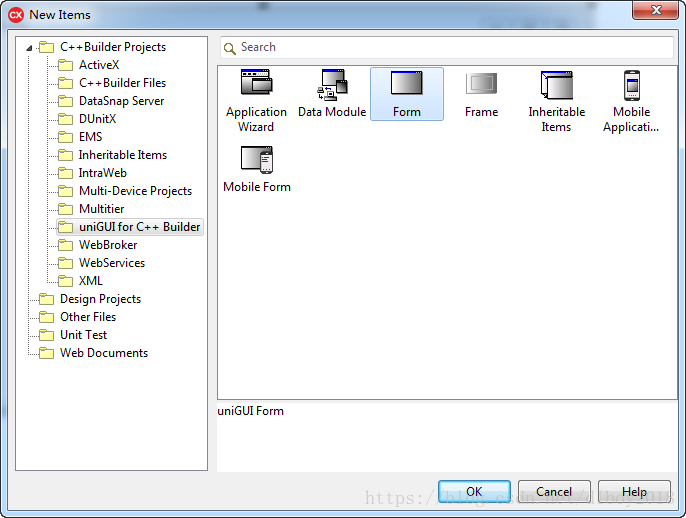686x518 pixels.
Task: Open the Other Files category
Action: tap(88, 317)
